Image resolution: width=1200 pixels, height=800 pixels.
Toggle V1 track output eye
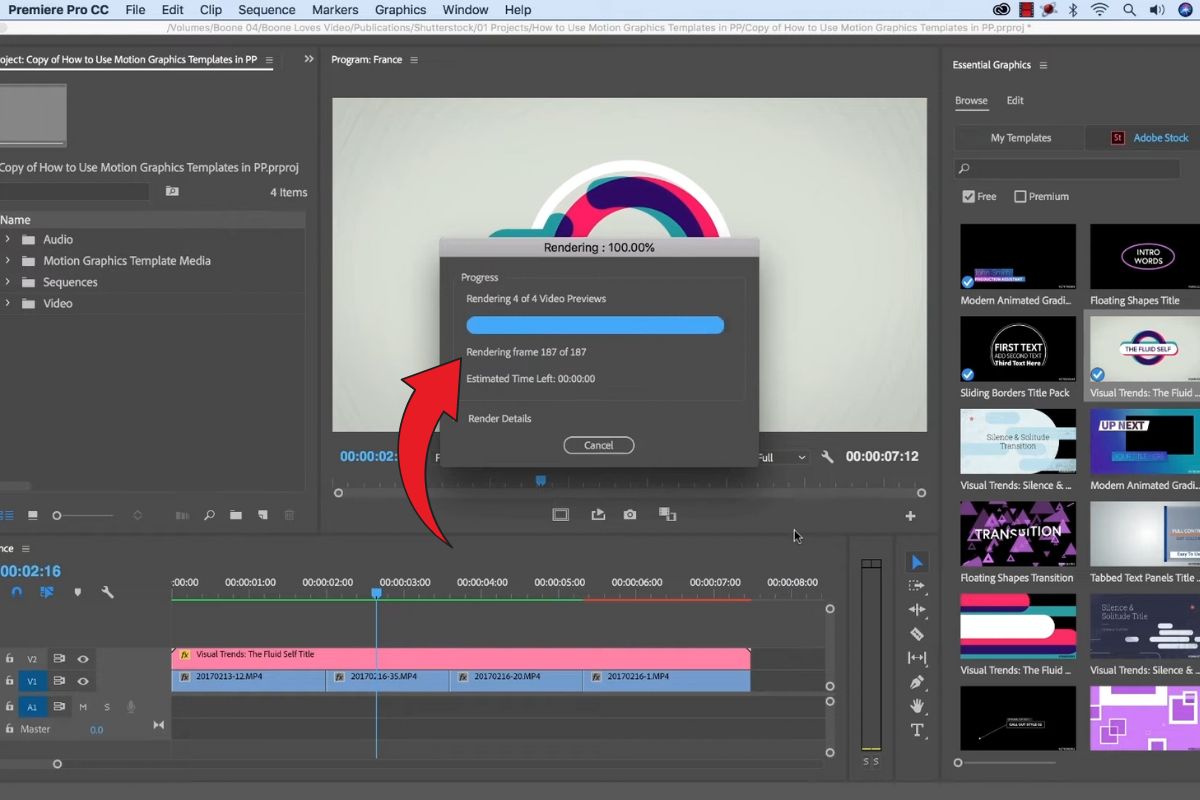[83, 681]
